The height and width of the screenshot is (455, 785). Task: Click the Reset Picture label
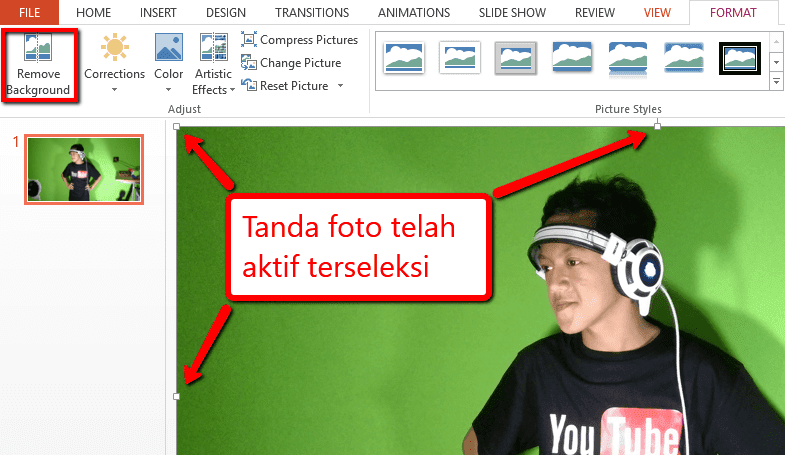click(294, 86)
